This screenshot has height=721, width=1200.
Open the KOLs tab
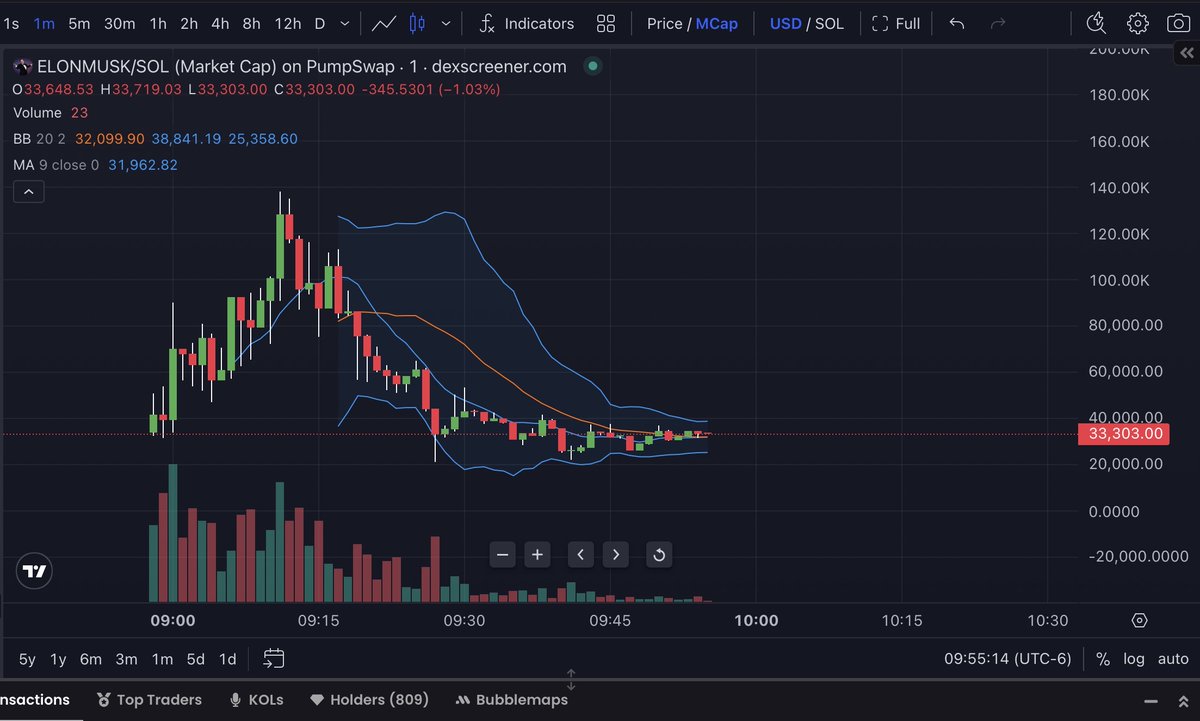point(256,700)
